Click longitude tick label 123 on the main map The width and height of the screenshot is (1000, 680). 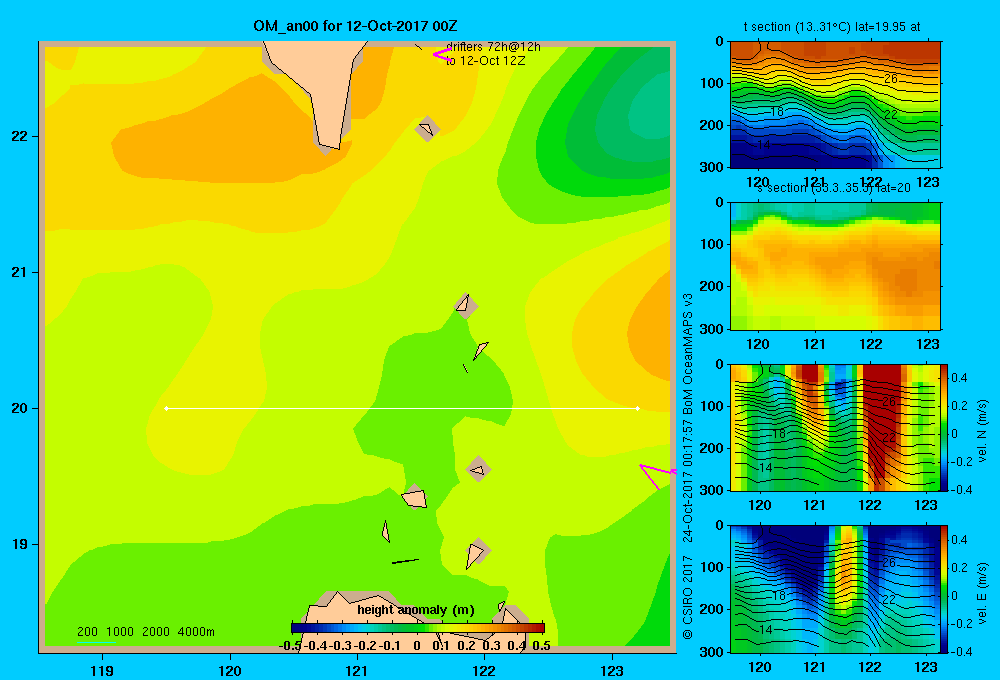[x=612, y=670]
